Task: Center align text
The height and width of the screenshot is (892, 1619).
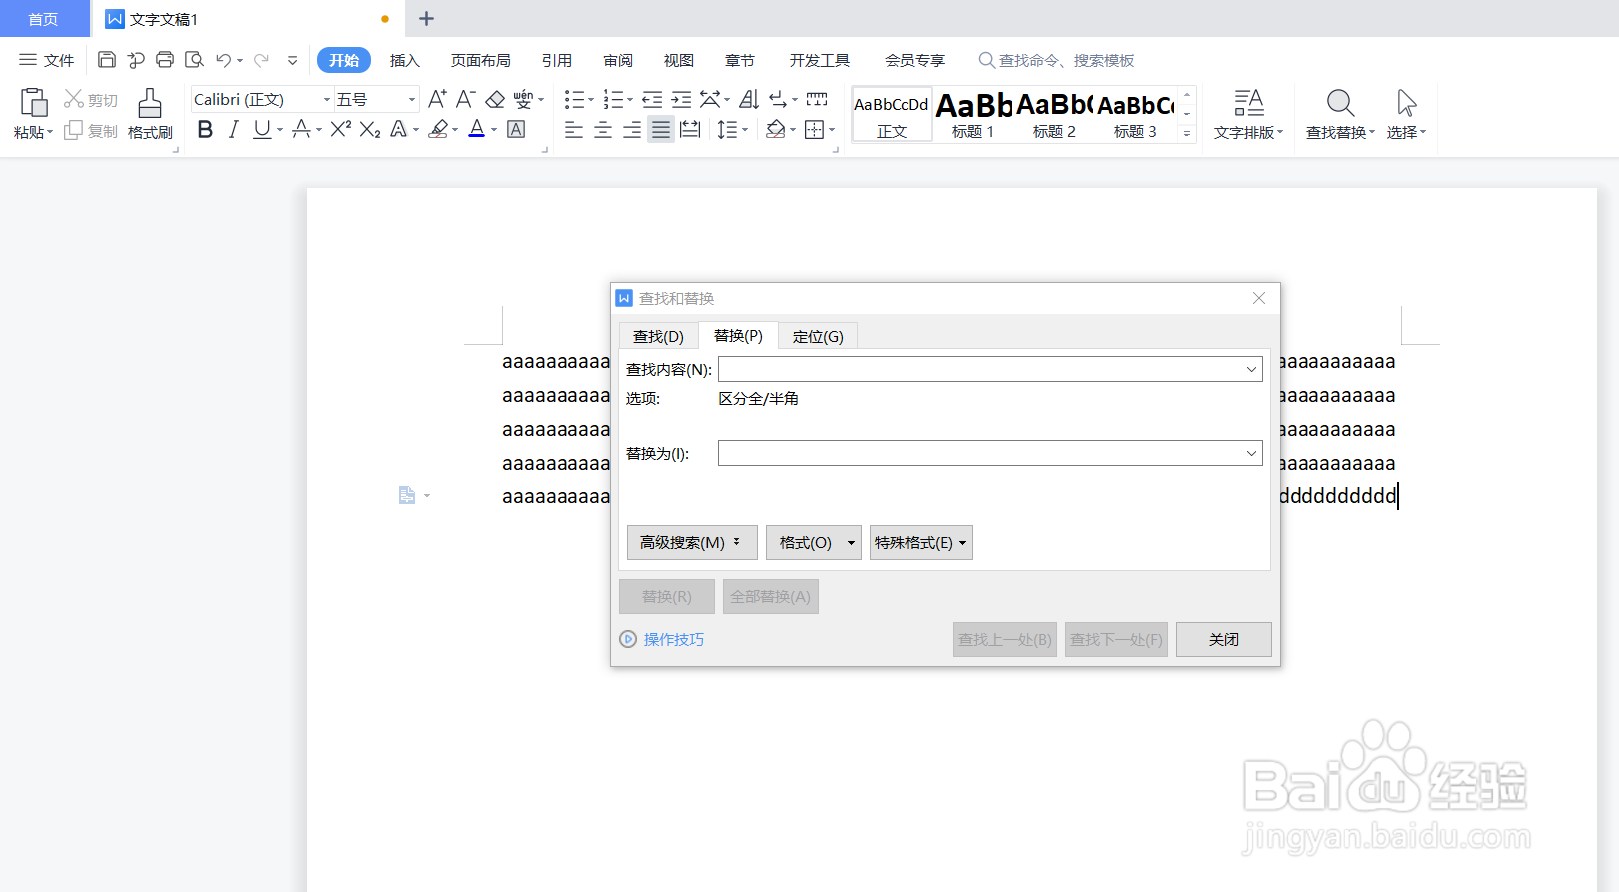Action: (x=603, y=130)
